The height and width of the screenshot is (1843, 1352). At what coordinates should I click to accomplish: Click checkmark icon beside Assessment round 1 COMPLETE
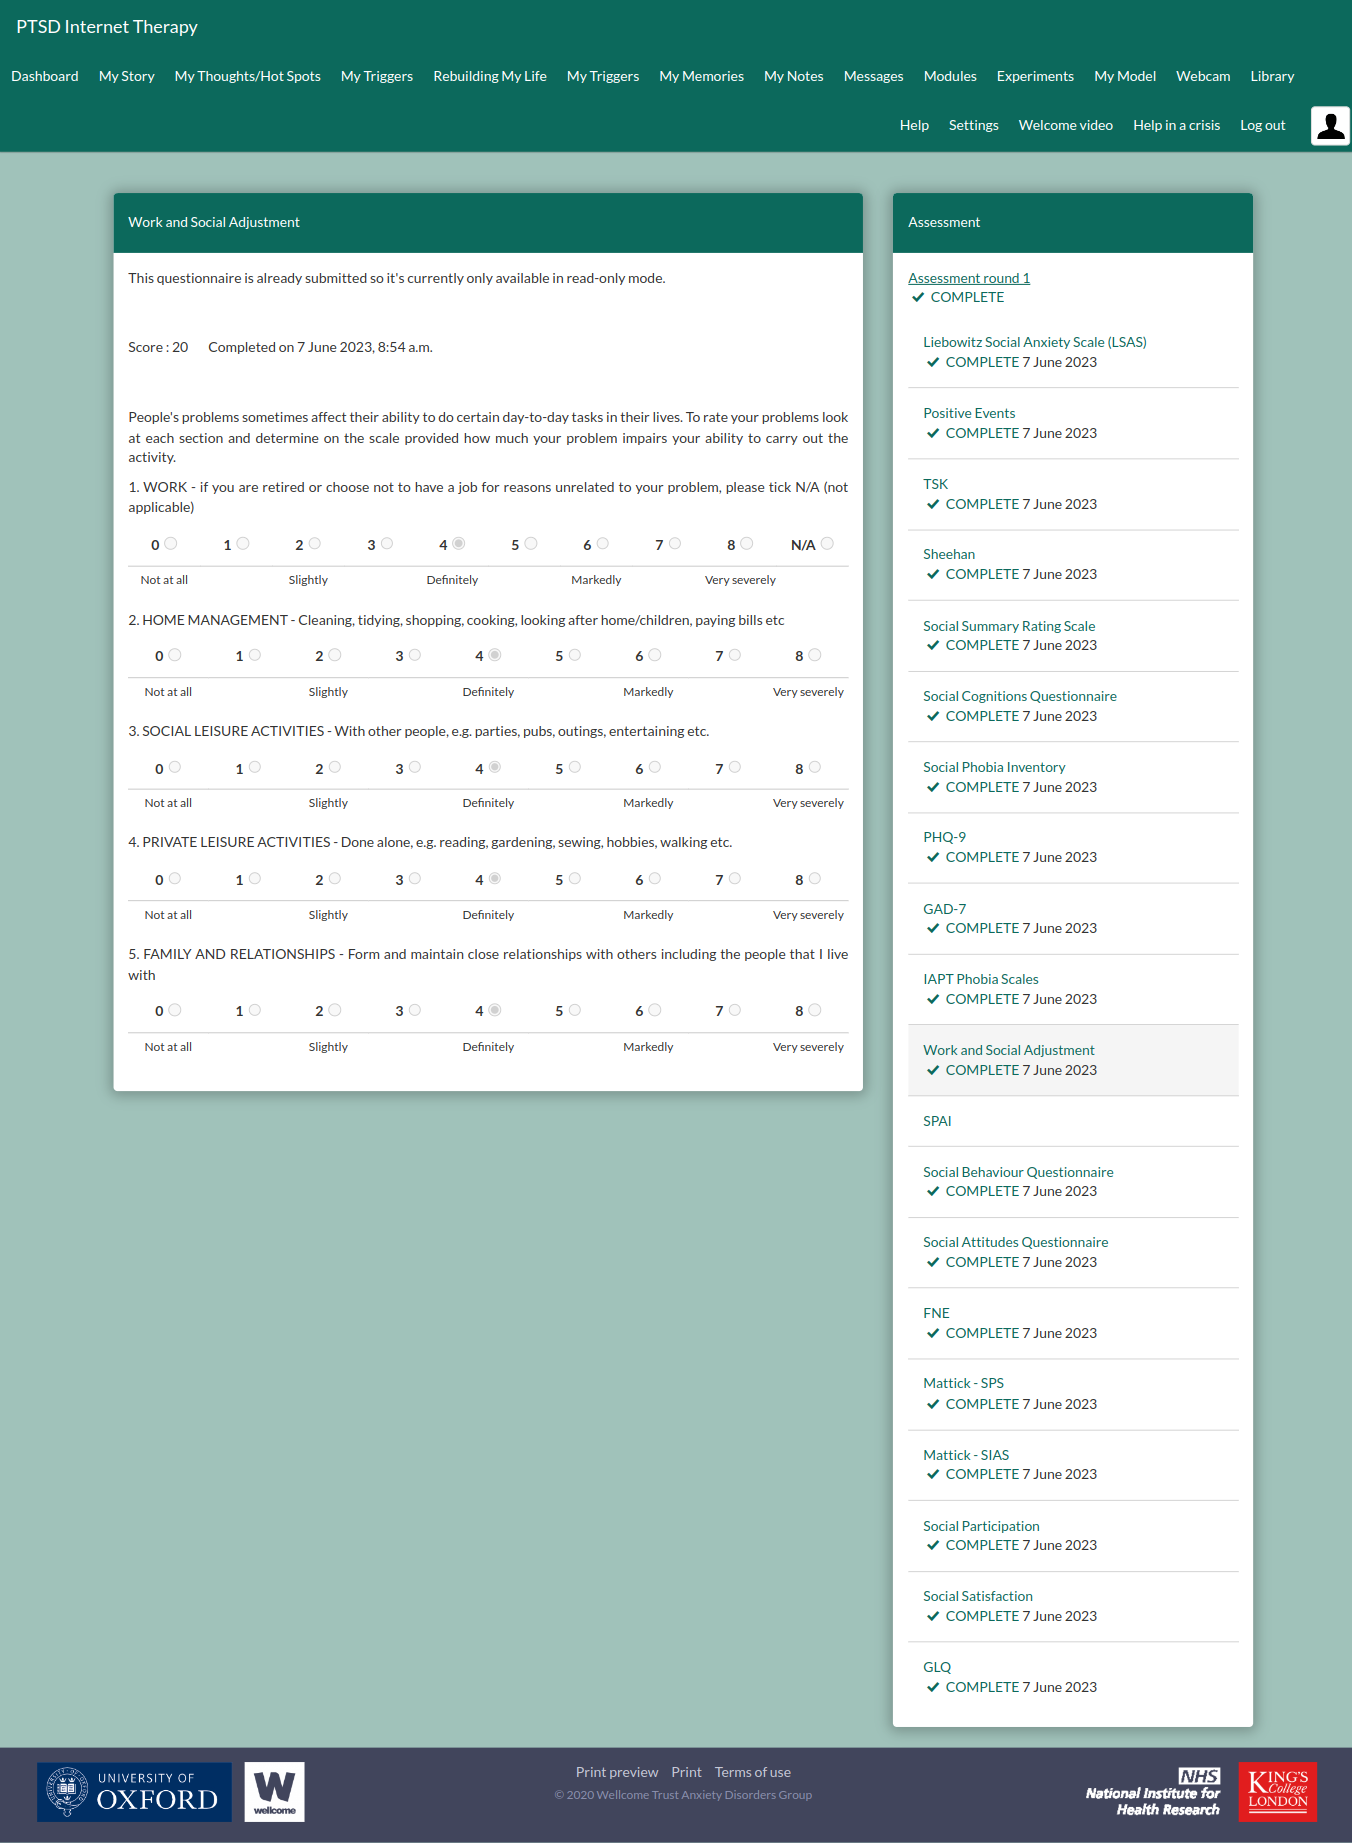coord(918,297)
